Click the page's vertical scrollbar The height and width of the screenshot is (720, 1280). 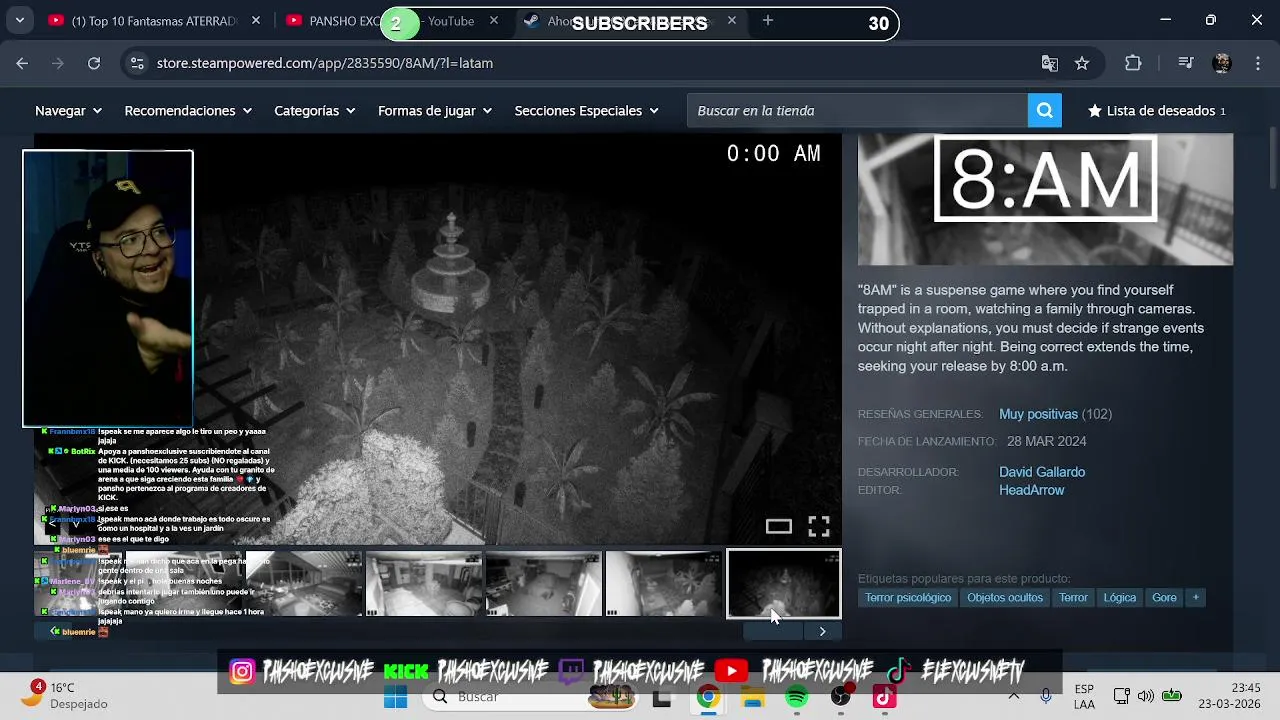point(1272,160)
